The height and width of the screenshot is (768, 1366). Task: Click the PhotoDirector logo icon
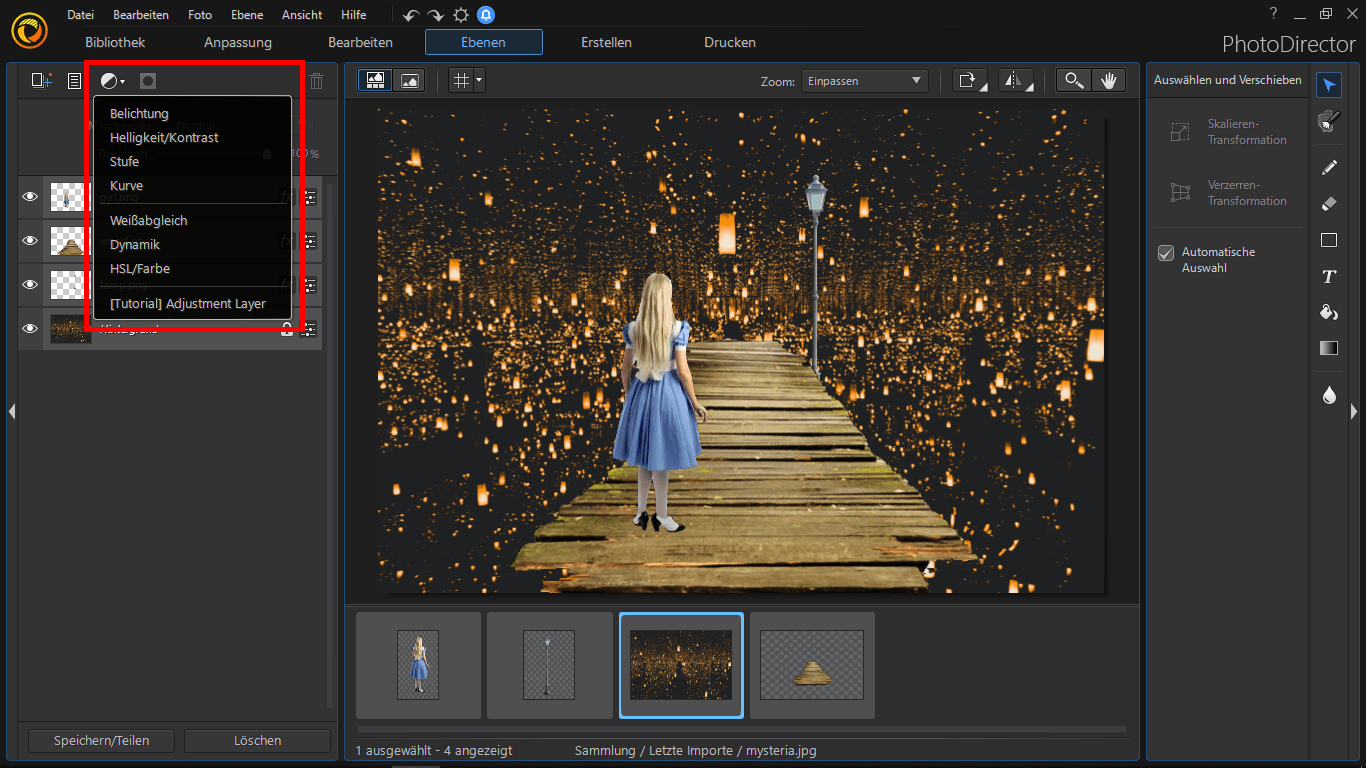click(29, 30)
